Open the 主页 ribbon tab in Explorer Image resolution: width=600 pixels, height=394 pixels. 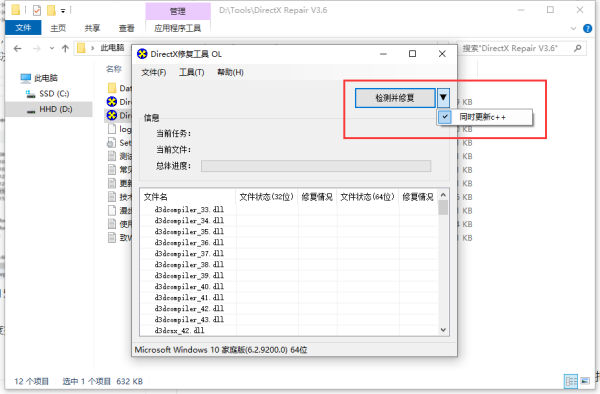point(58,28)
